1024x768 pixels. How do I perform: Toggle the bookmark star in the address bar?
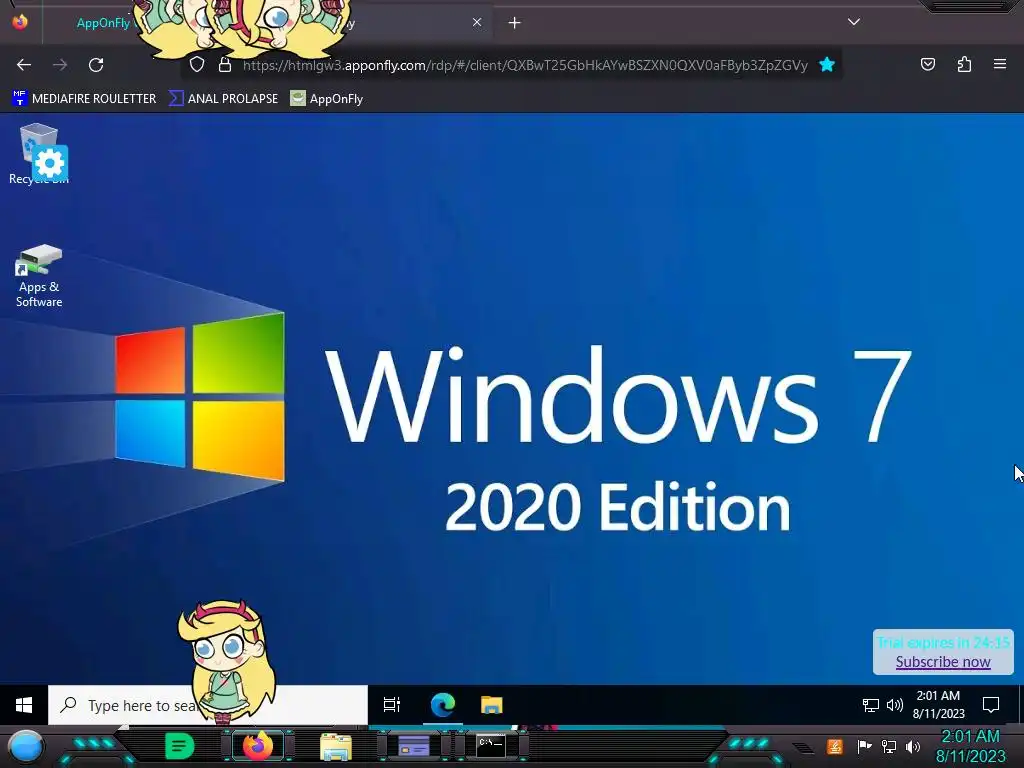click(827, 65)
